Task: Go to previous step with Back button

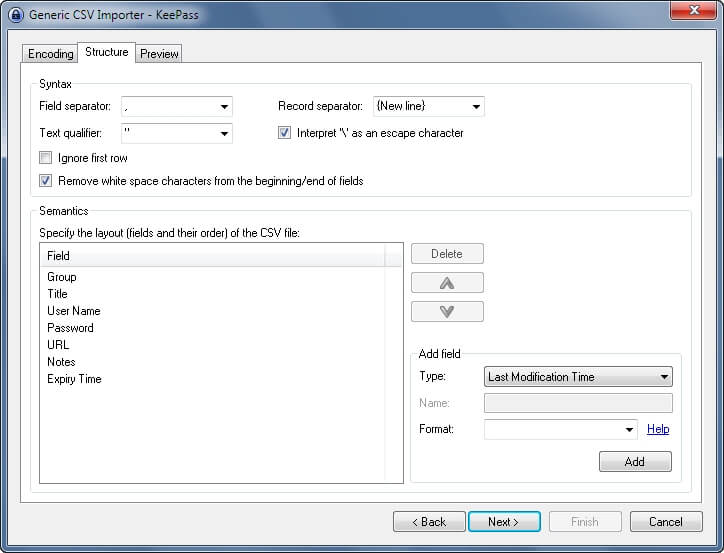Action: click(429, 522)
